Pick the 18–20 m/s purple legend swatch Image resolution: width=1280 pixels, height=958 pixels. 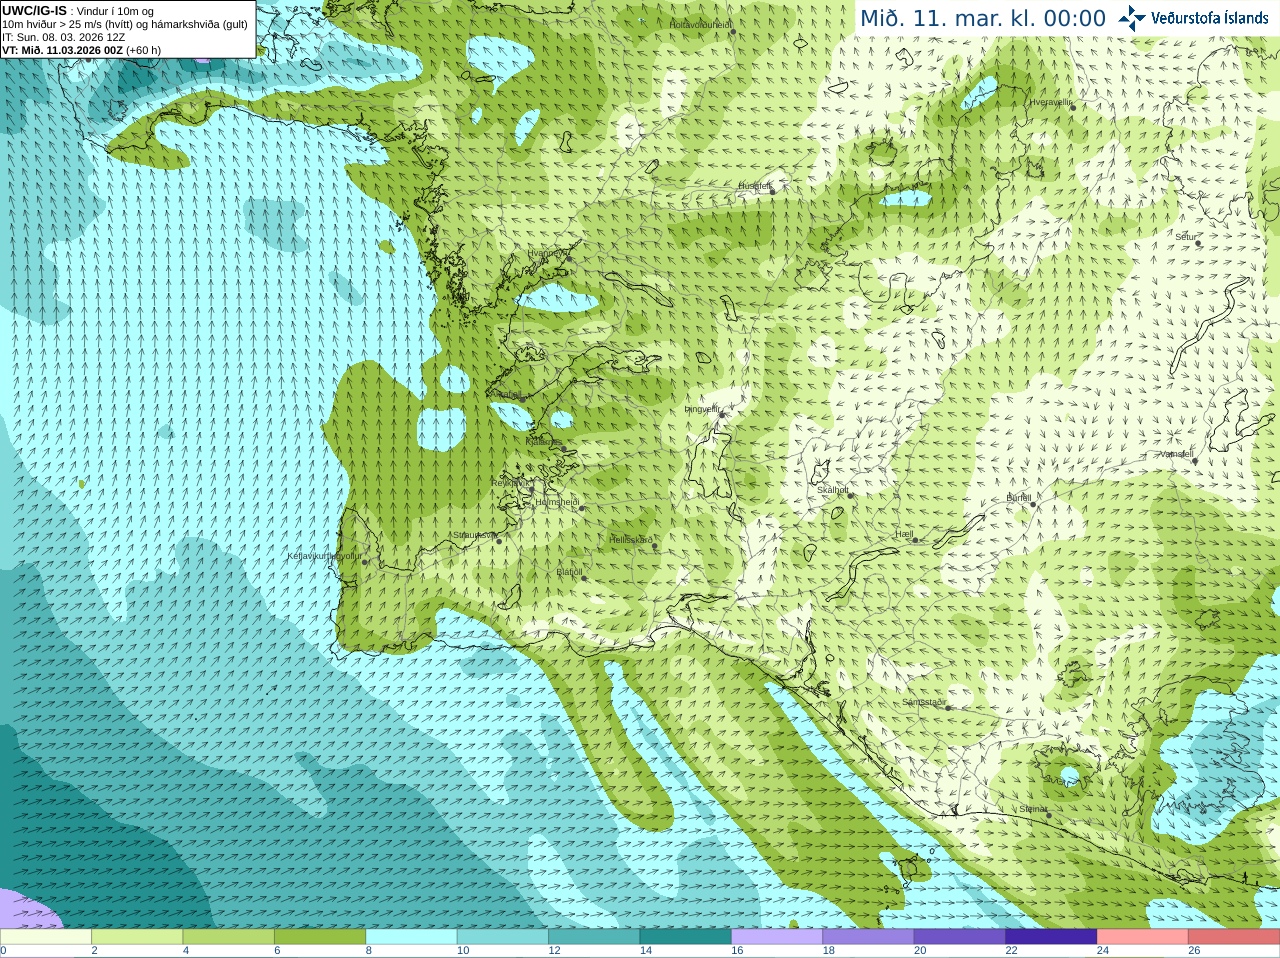(x=868, y=937)
